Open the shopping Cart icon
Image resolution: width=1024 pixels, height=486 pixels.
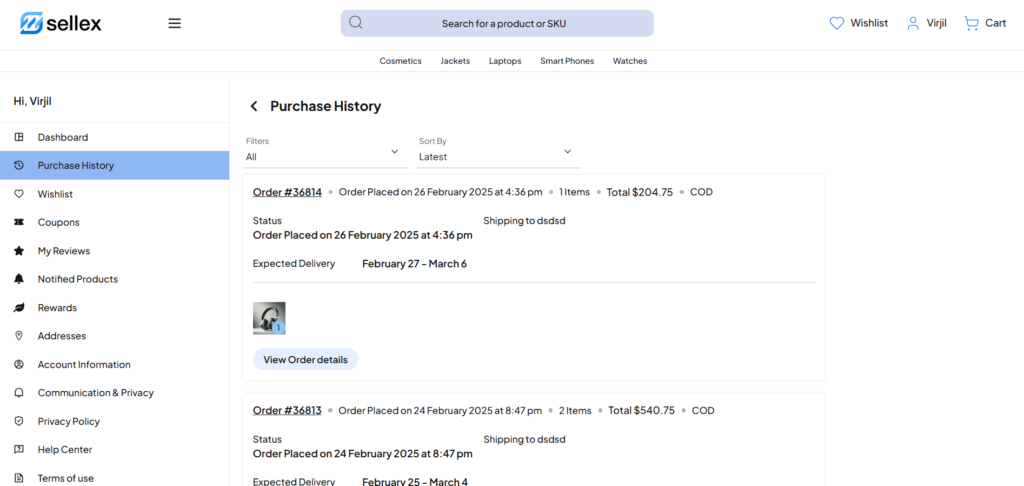(971, 23)
